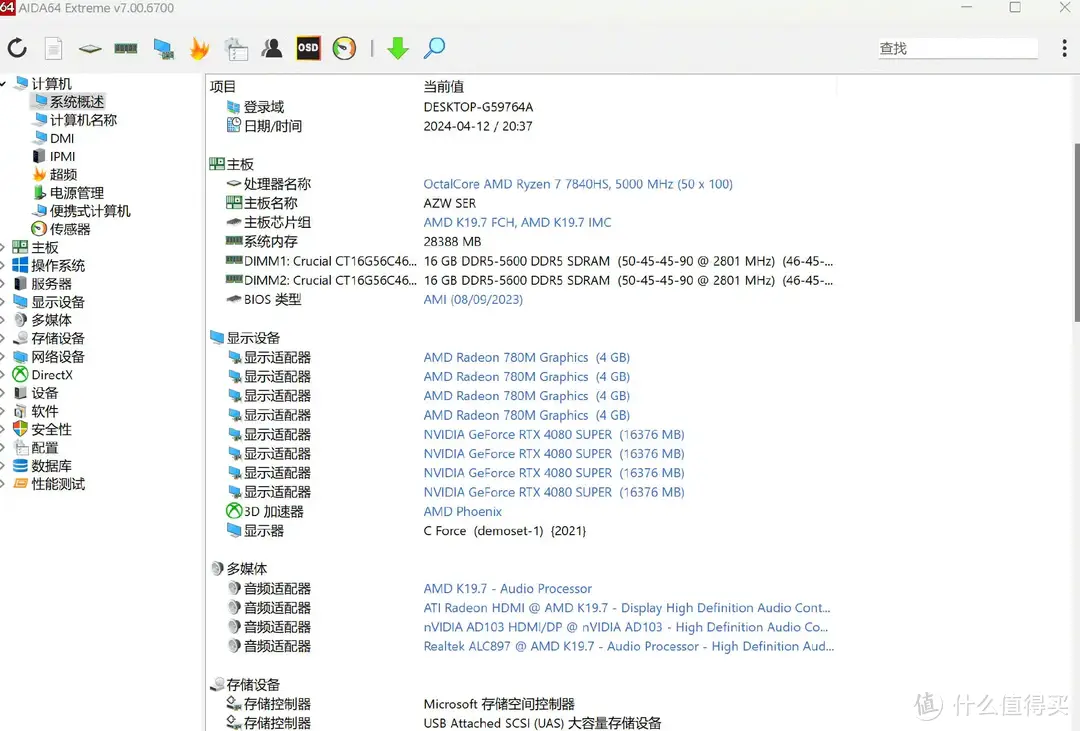
Task: Open the nVIDIA AD103 HDMI/DP audio link
Action: [625, 627]
